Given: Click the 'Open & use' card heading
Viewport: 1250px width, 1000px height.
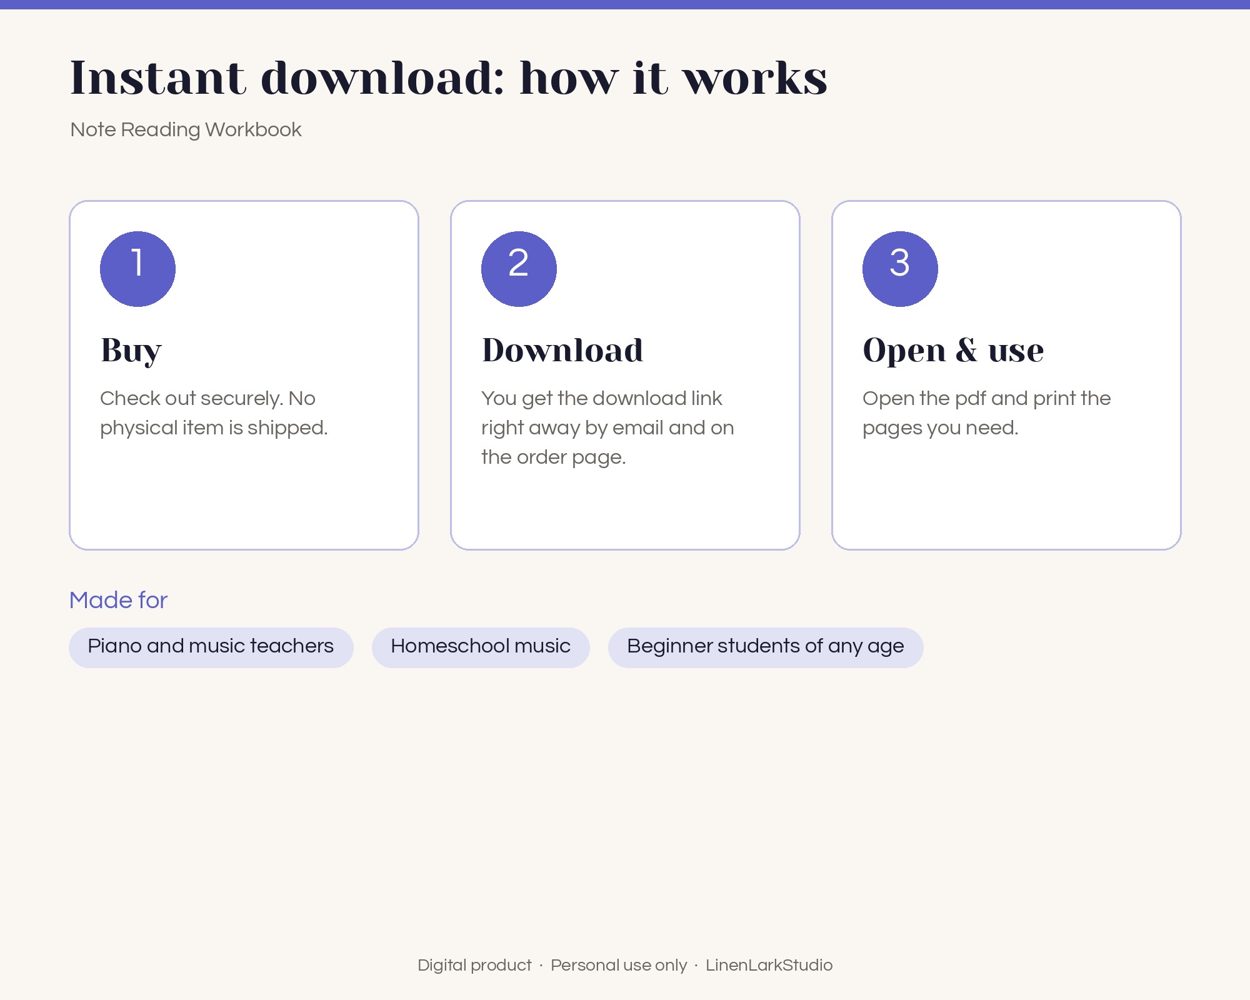Looking at the screenshot, I should (953, 351).
